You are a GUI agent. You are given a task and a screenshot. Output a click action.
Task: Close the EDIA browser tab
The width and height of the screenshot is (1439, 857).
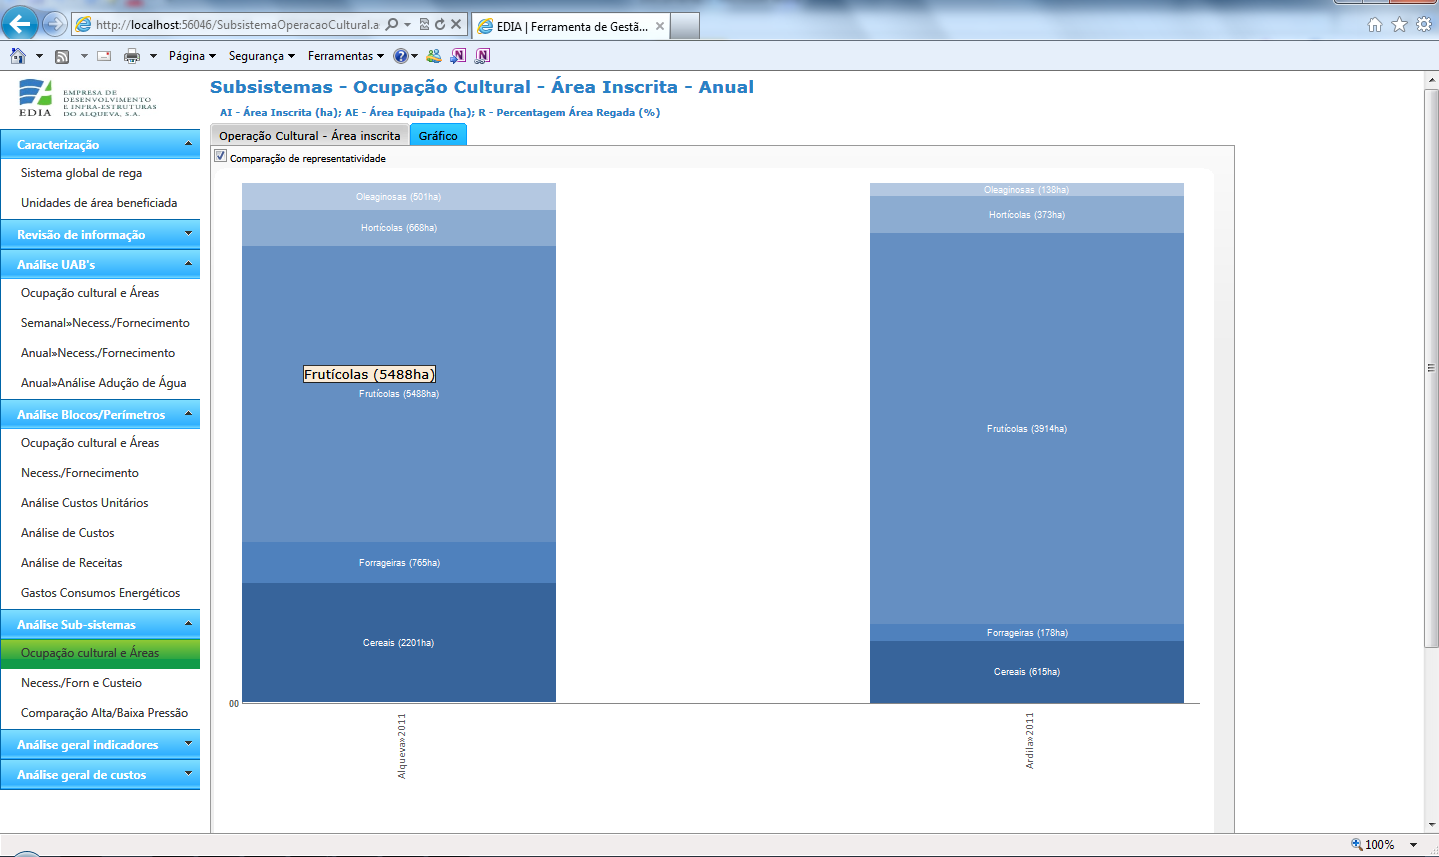tap(660, 26)
